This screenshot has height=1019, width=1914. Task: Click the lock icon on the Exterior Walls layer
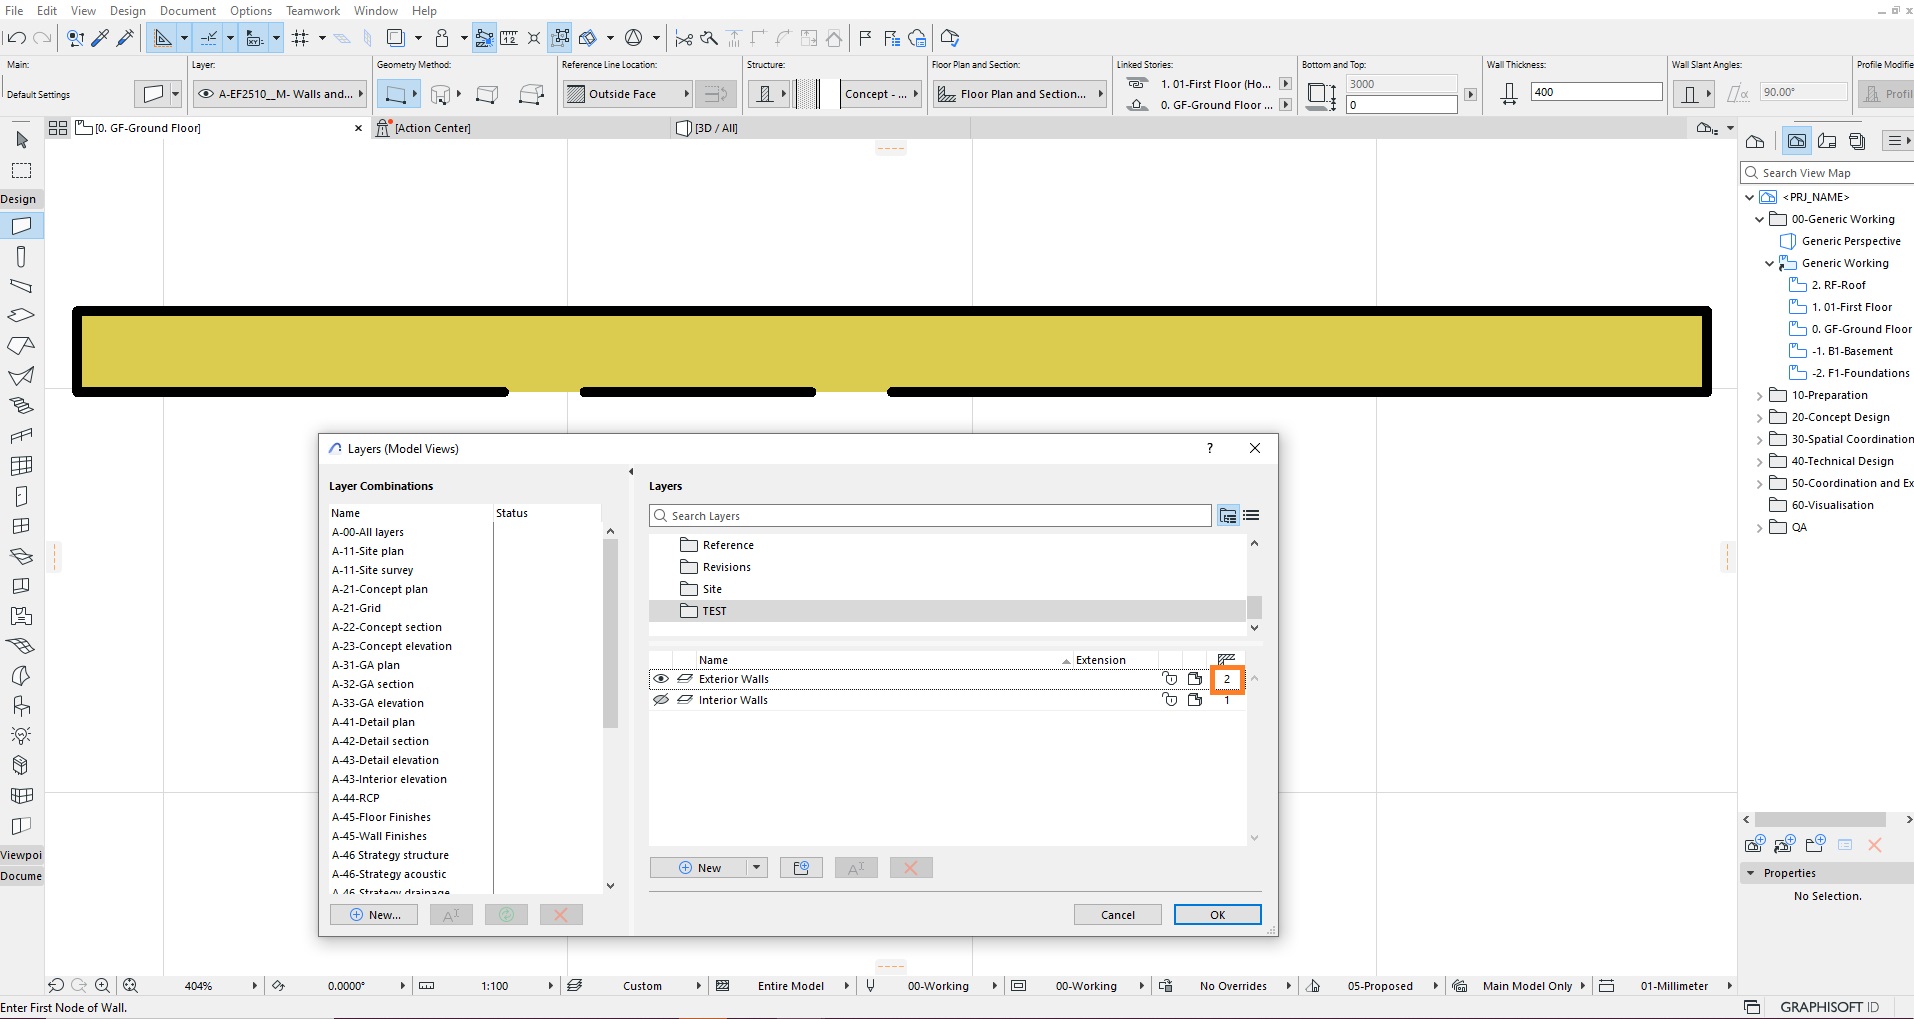(1170, 679)
